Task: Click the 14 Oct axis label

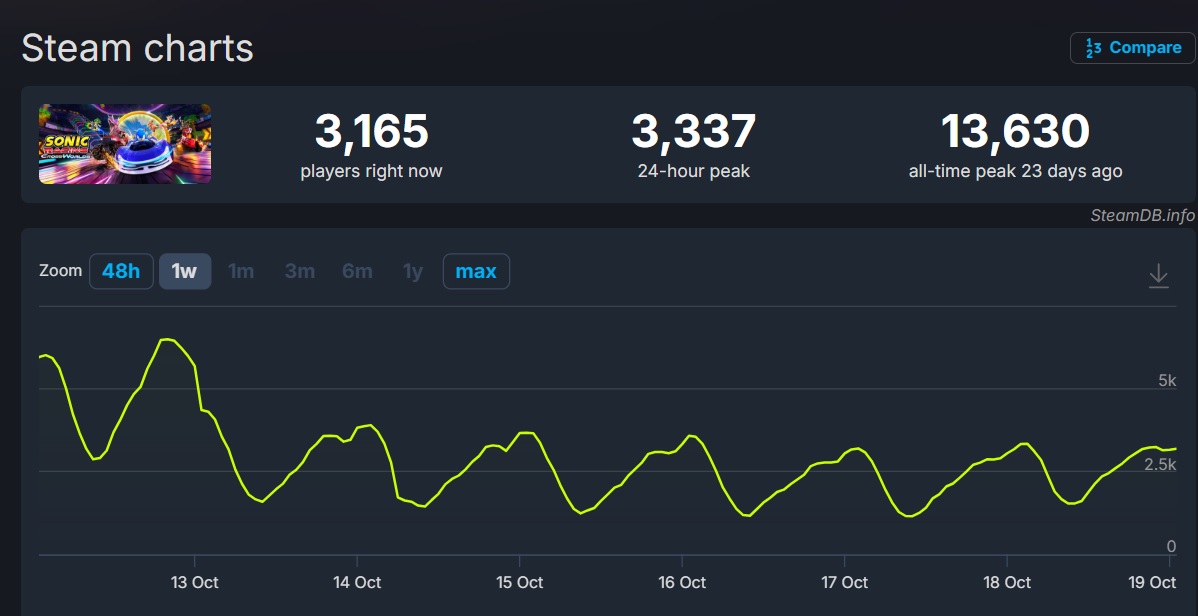Action: 357,582
